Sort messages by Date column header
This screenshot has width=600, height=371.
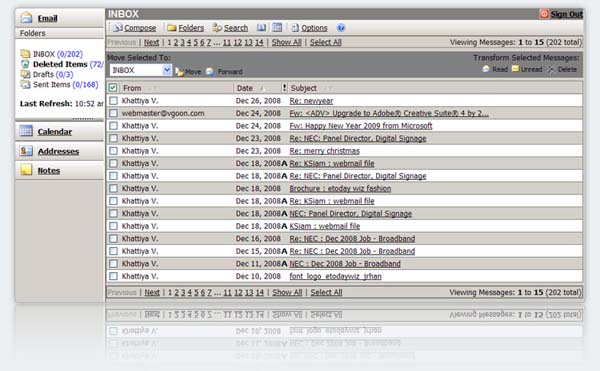click(x=245, y=88)
